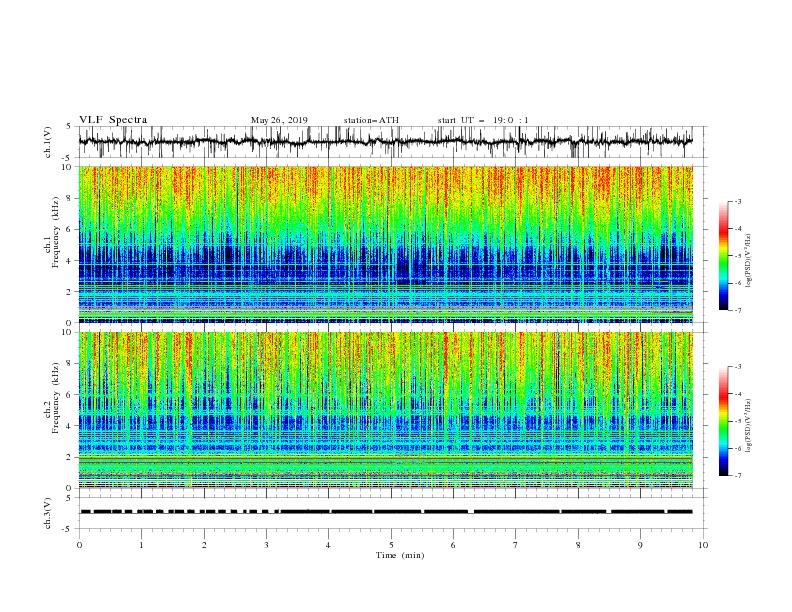Screen dimensions: 792x612
Task: Select the ch.2 colorbar "log(PSD)(V²/Hz)" label
Action: point(748,425)
